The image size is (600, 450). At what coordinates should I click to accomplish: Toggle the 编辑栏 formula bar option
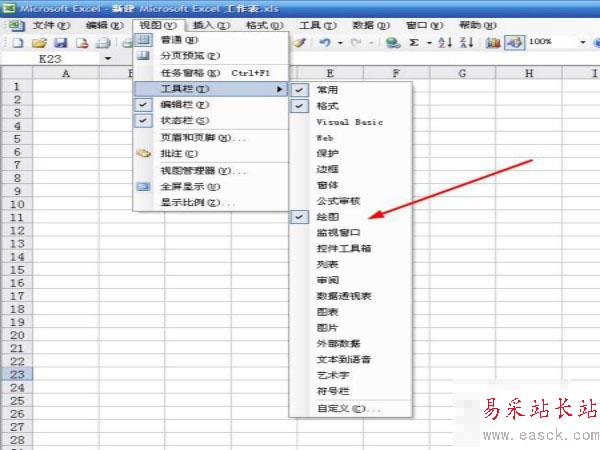click(210, 104)
